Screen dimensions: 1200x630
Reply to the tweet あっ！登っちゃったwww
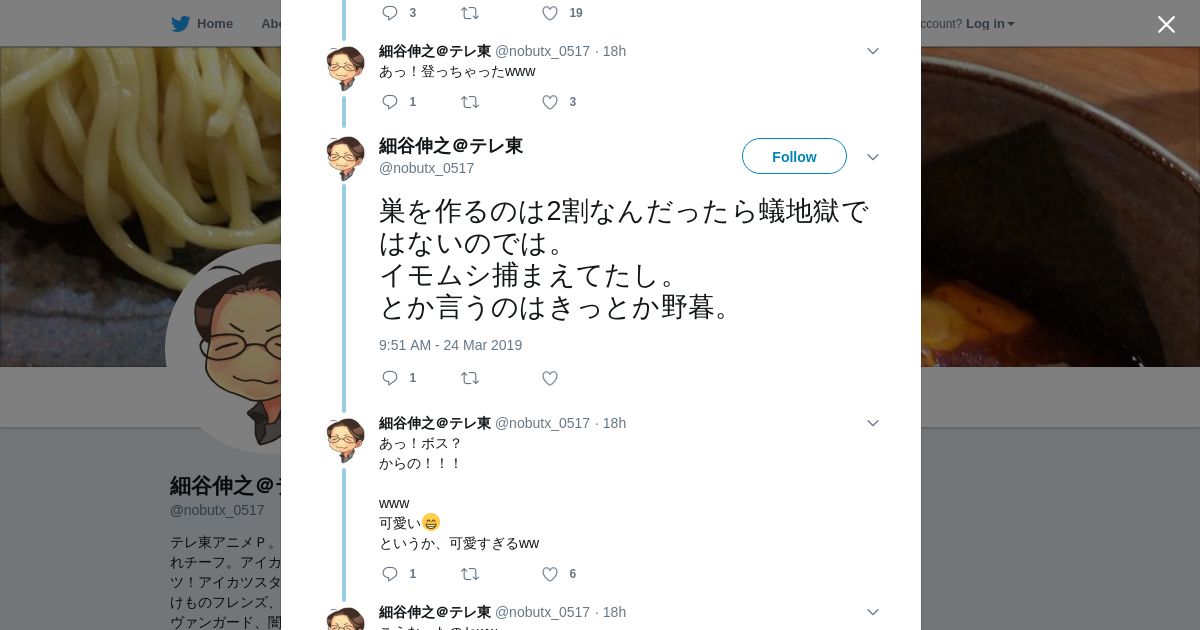[390, 102]
